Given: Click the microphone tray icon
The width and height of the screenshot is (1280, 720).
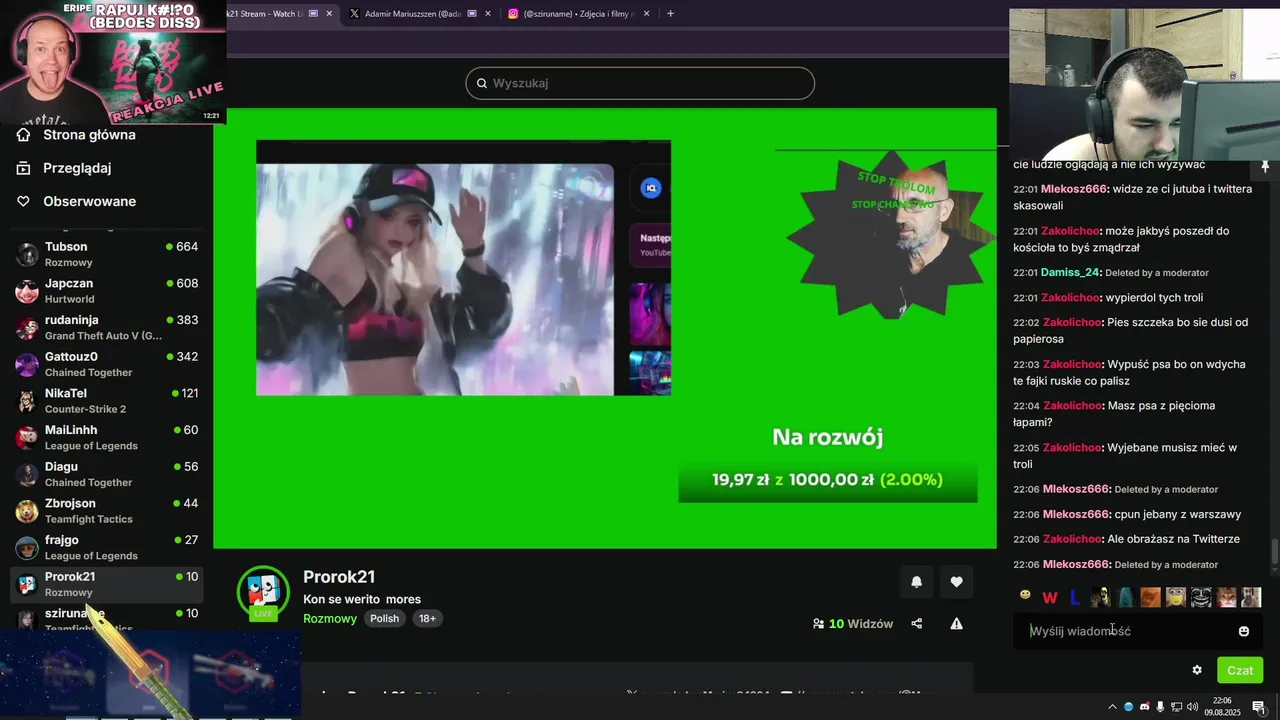Looking at the screenshot, I should tap(1160, 707).
